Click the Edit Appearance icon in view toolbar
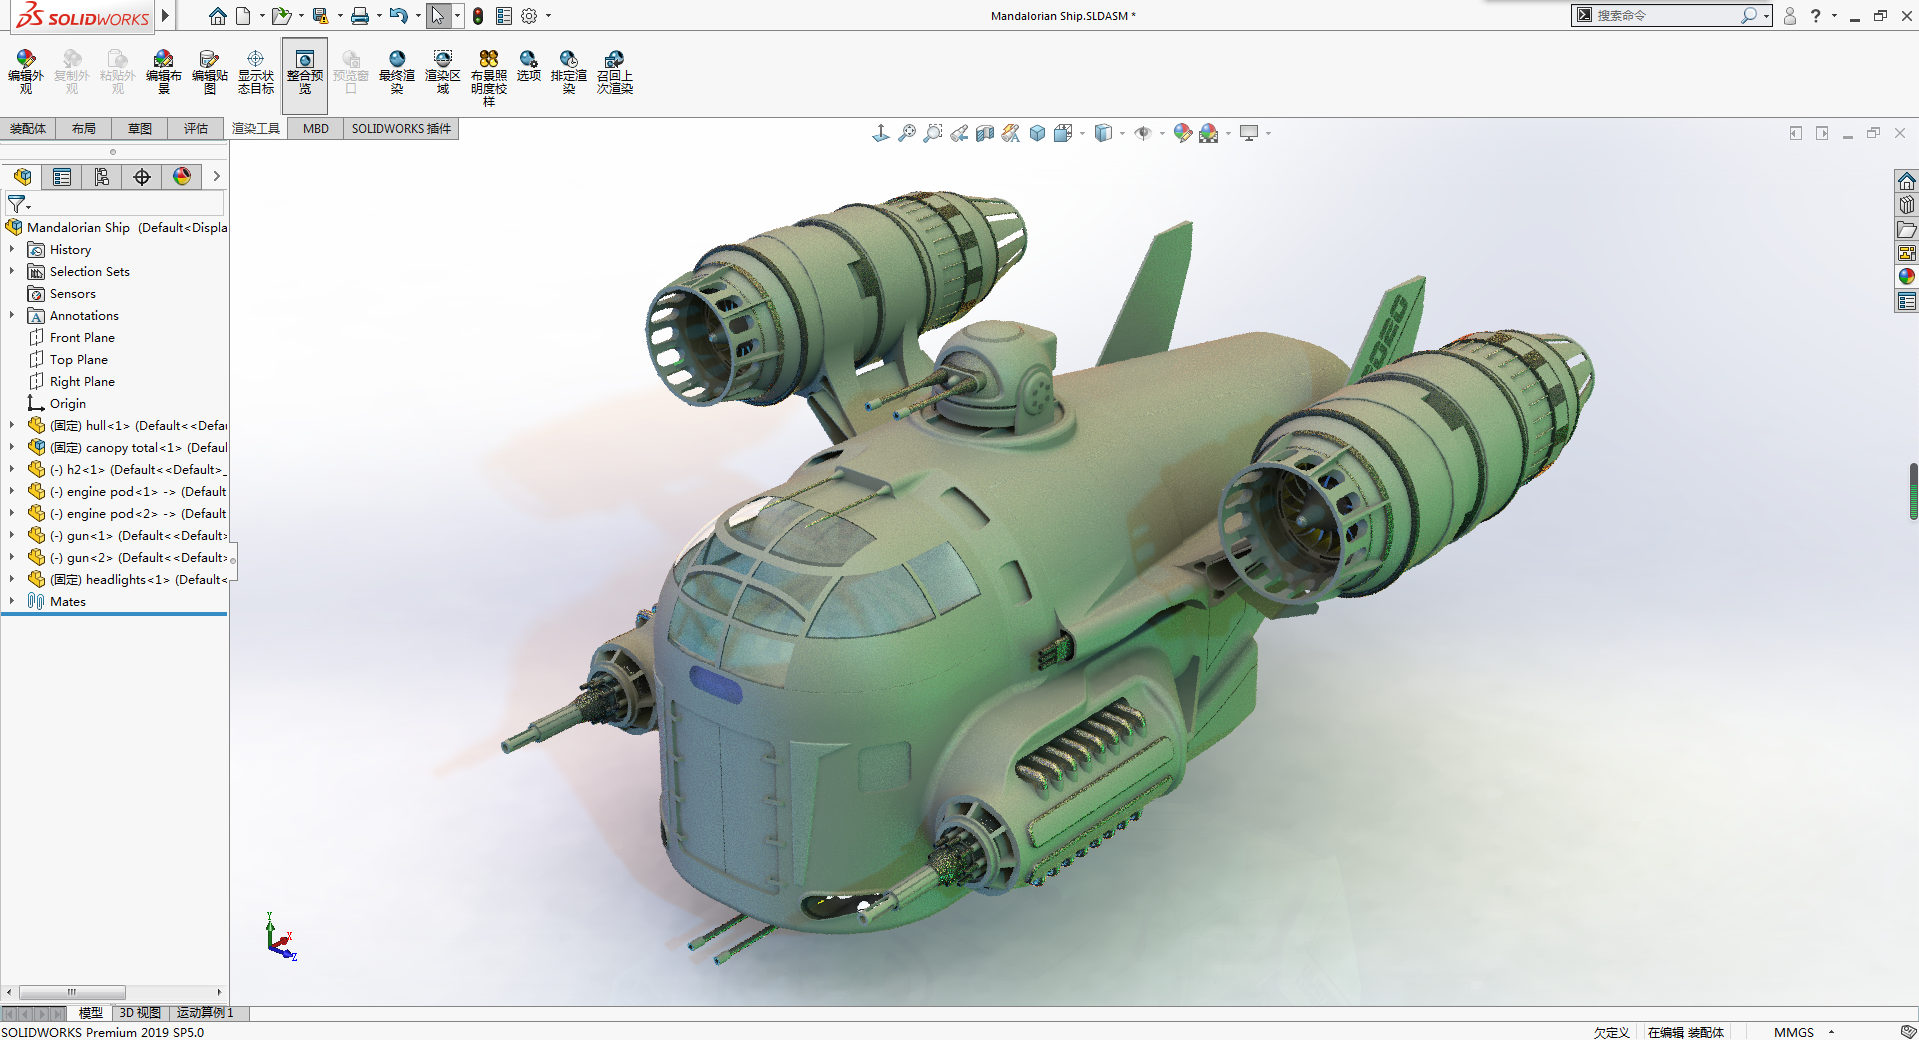The height and width of the screenshot is (1040, 1919). [1183, 133]
